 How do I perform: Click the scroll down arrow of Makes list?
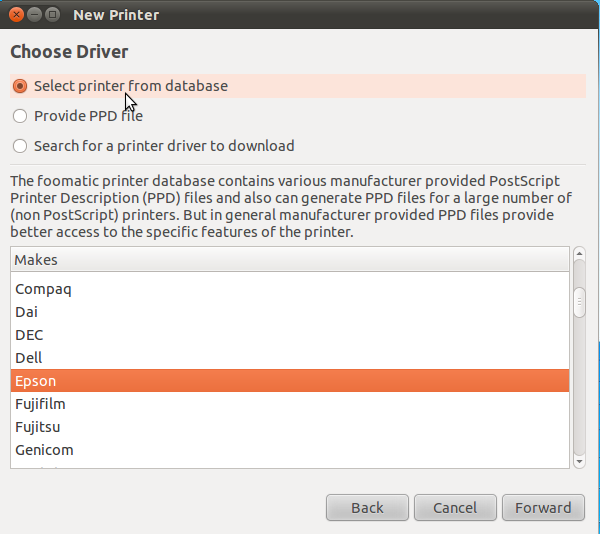tap(579, 461)
